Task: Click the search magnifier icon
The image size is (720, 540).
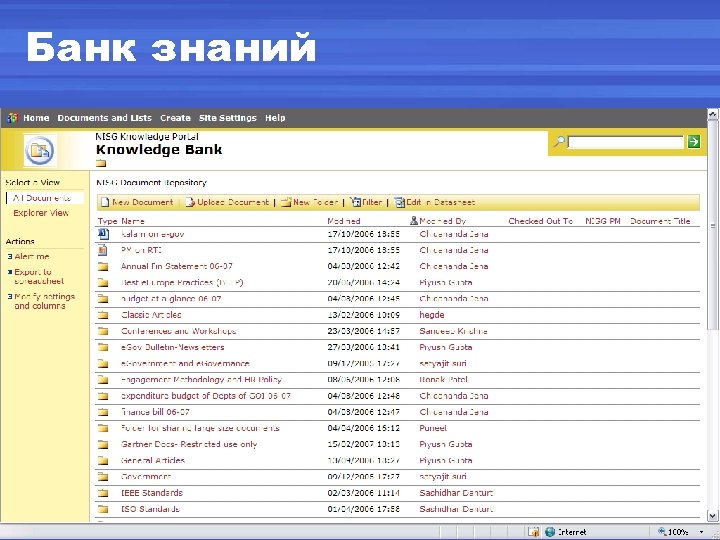Action: coord(559,141)
